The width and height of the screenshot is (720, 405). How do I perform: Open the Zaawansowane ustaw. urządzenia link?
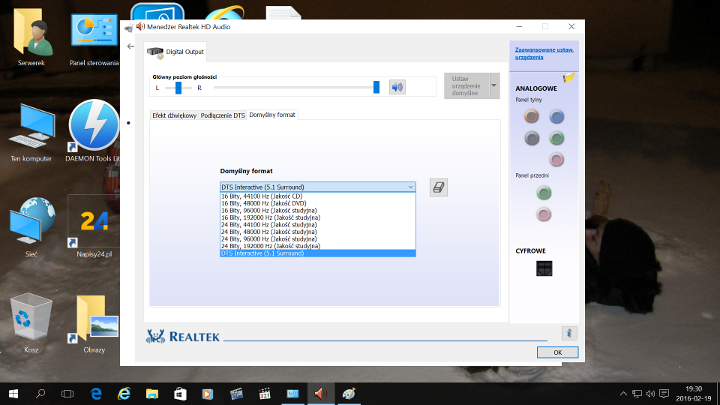[x=544, y=53]
